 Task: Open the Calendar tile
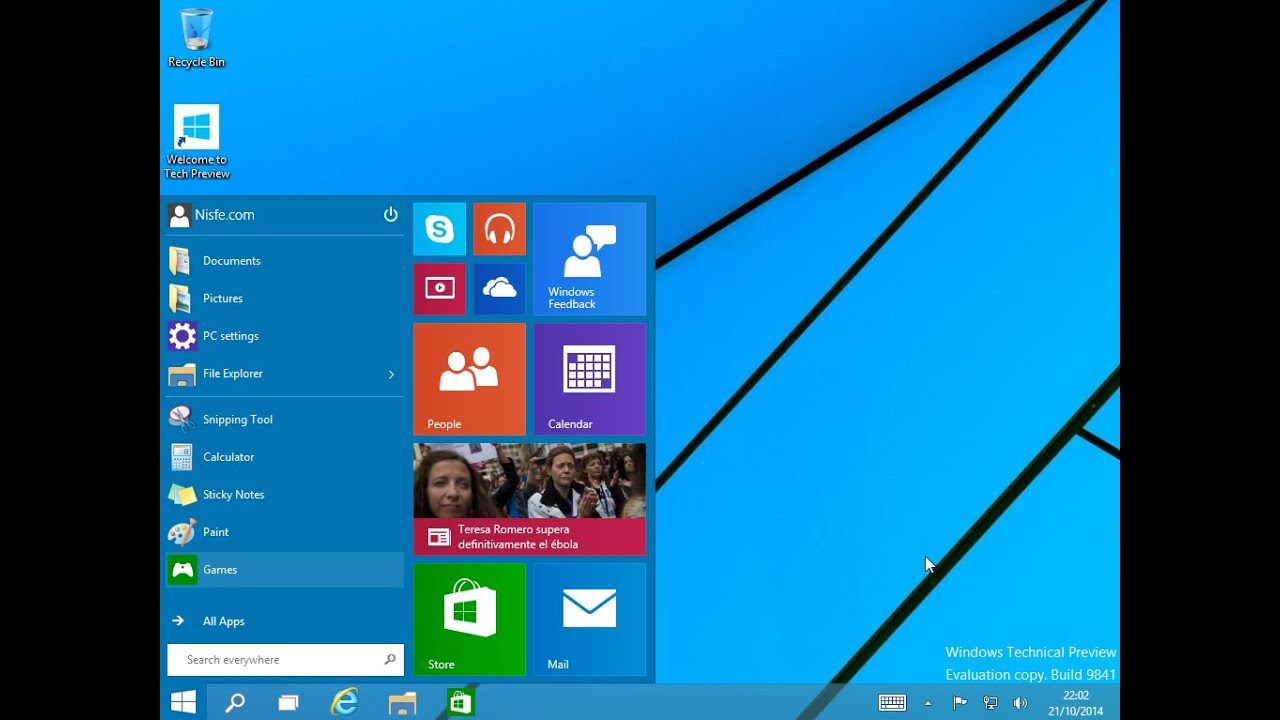pos(589,379)
